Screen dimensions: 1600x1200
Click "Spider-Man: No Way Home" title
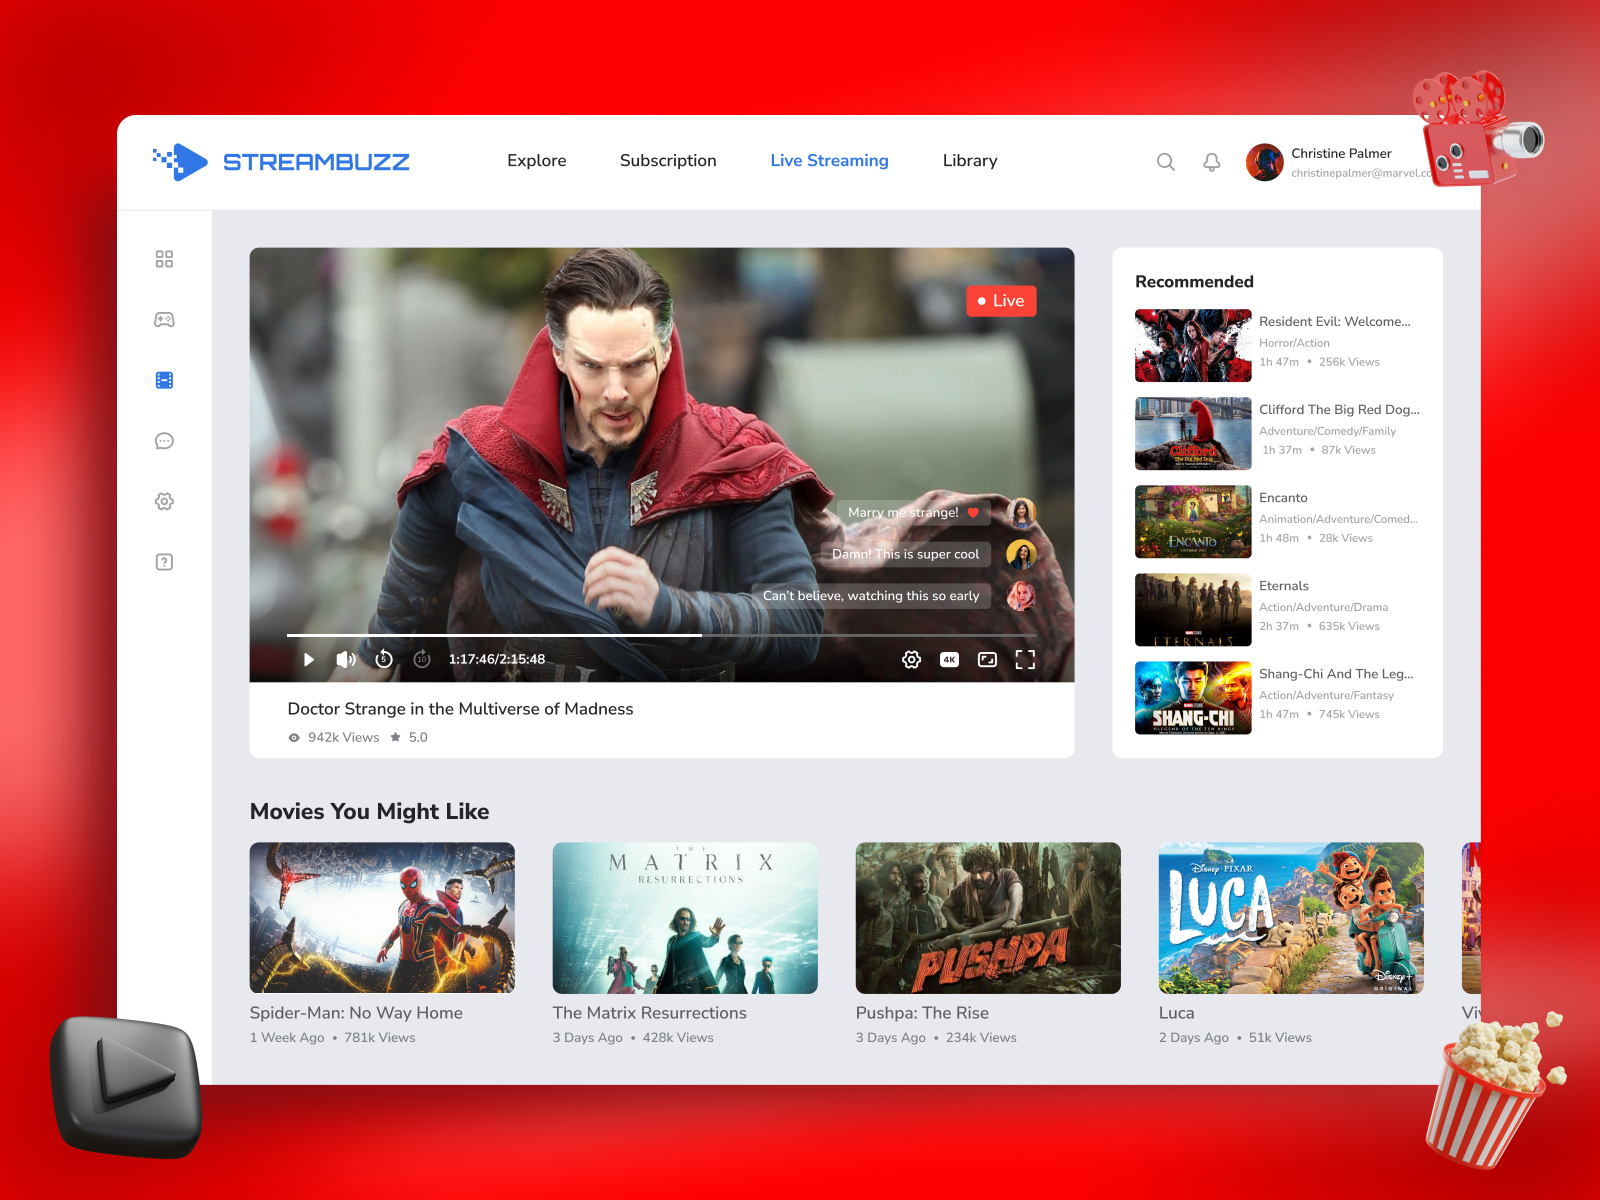[356, 1013]
